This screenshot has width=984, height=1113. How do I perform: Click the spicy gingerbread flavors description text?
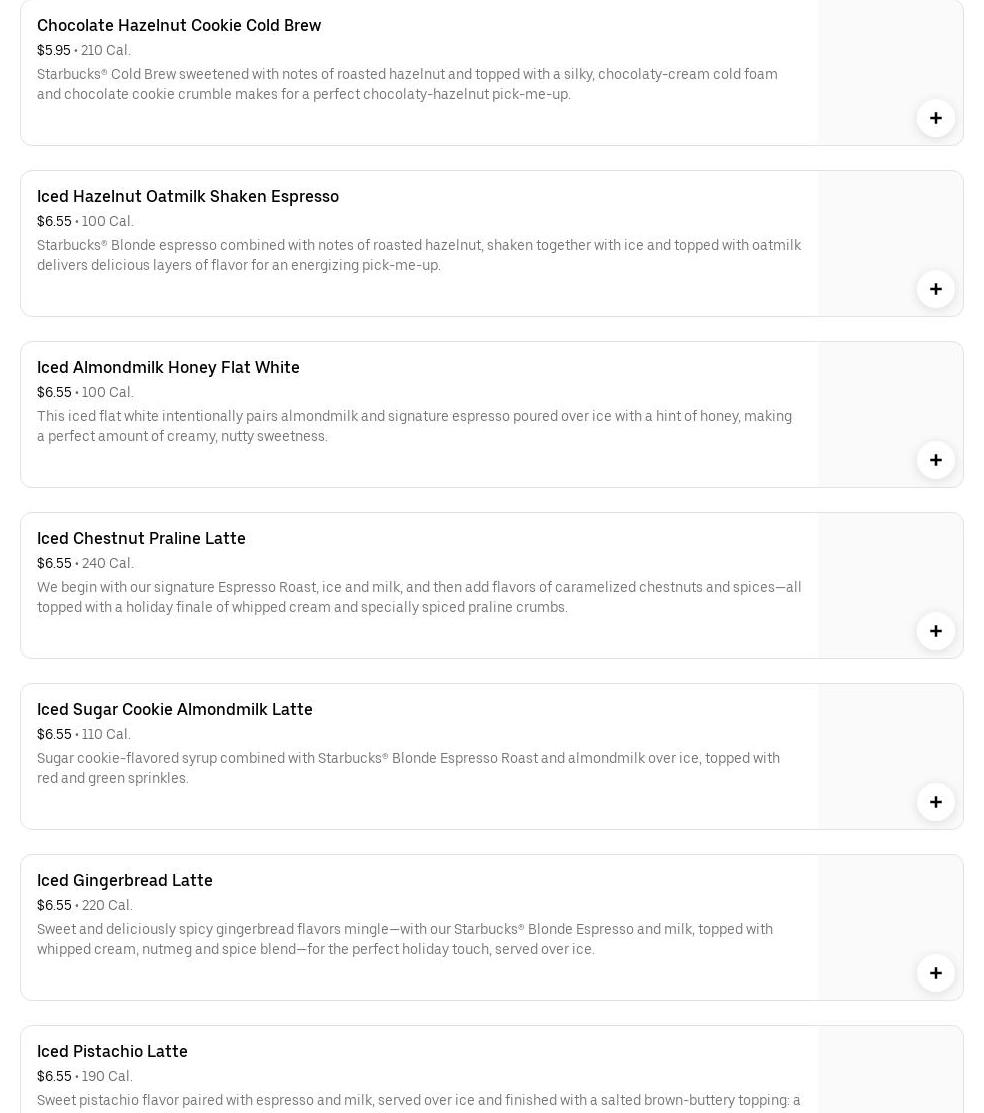[x=405, y=939]
